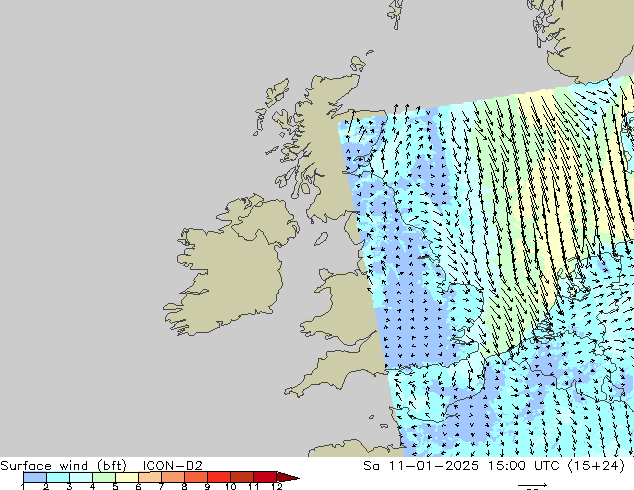The width and height of the screenshot is (634, 490).
Task: Click the legend scale number 12
Action: (x=277, y=486)
